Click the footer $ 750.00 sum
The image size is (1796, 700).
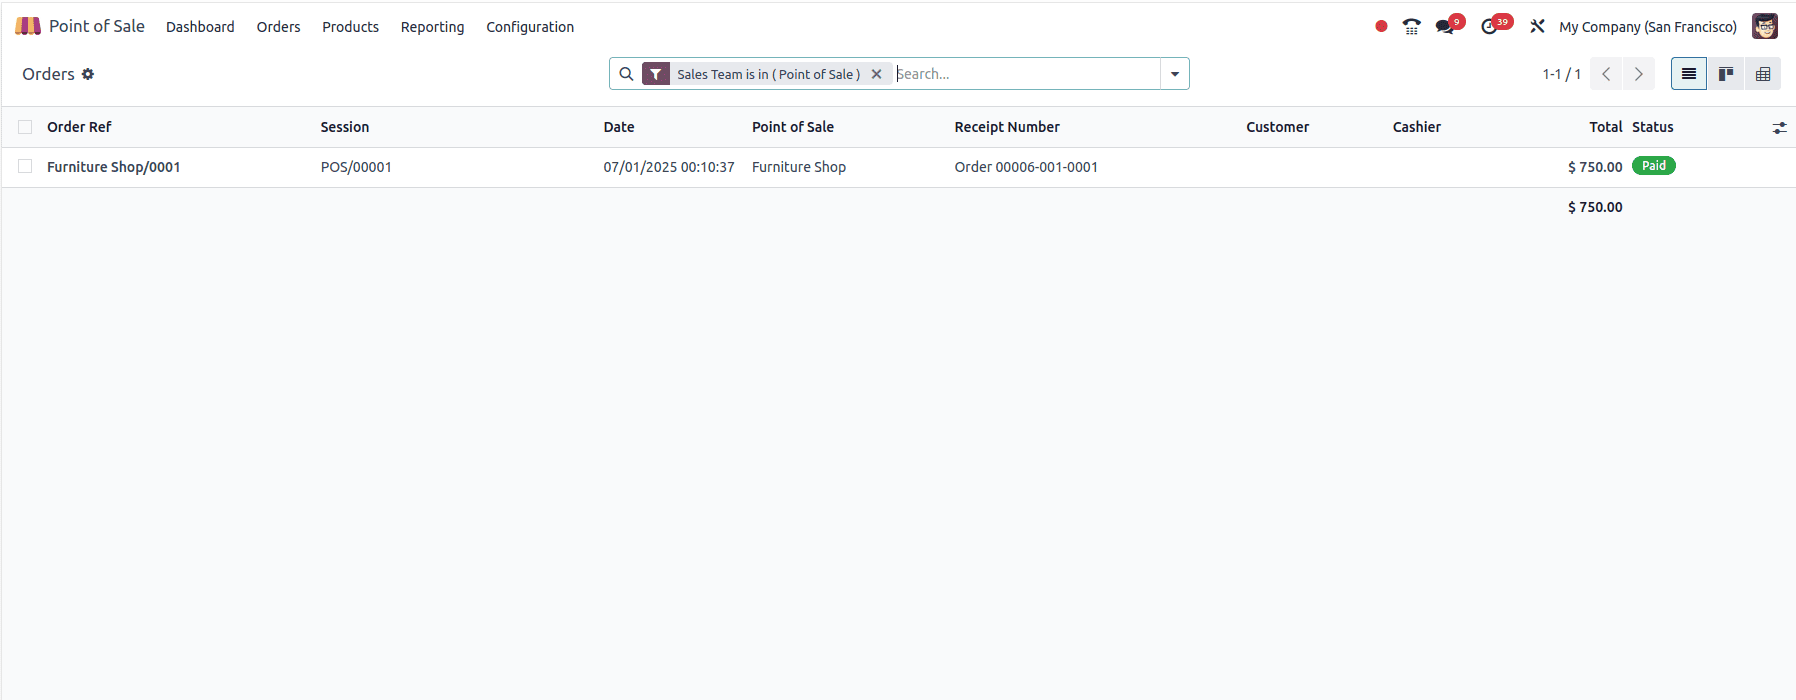click(x=1595, y=207)
